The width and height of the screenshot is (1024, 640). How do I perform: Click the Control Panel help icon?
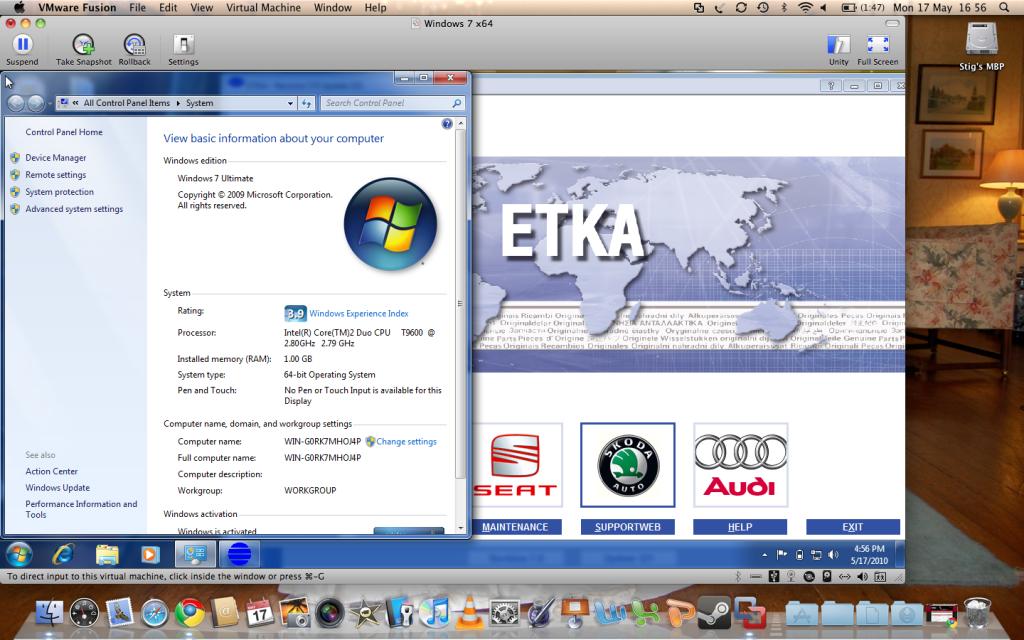coord(447,124)
